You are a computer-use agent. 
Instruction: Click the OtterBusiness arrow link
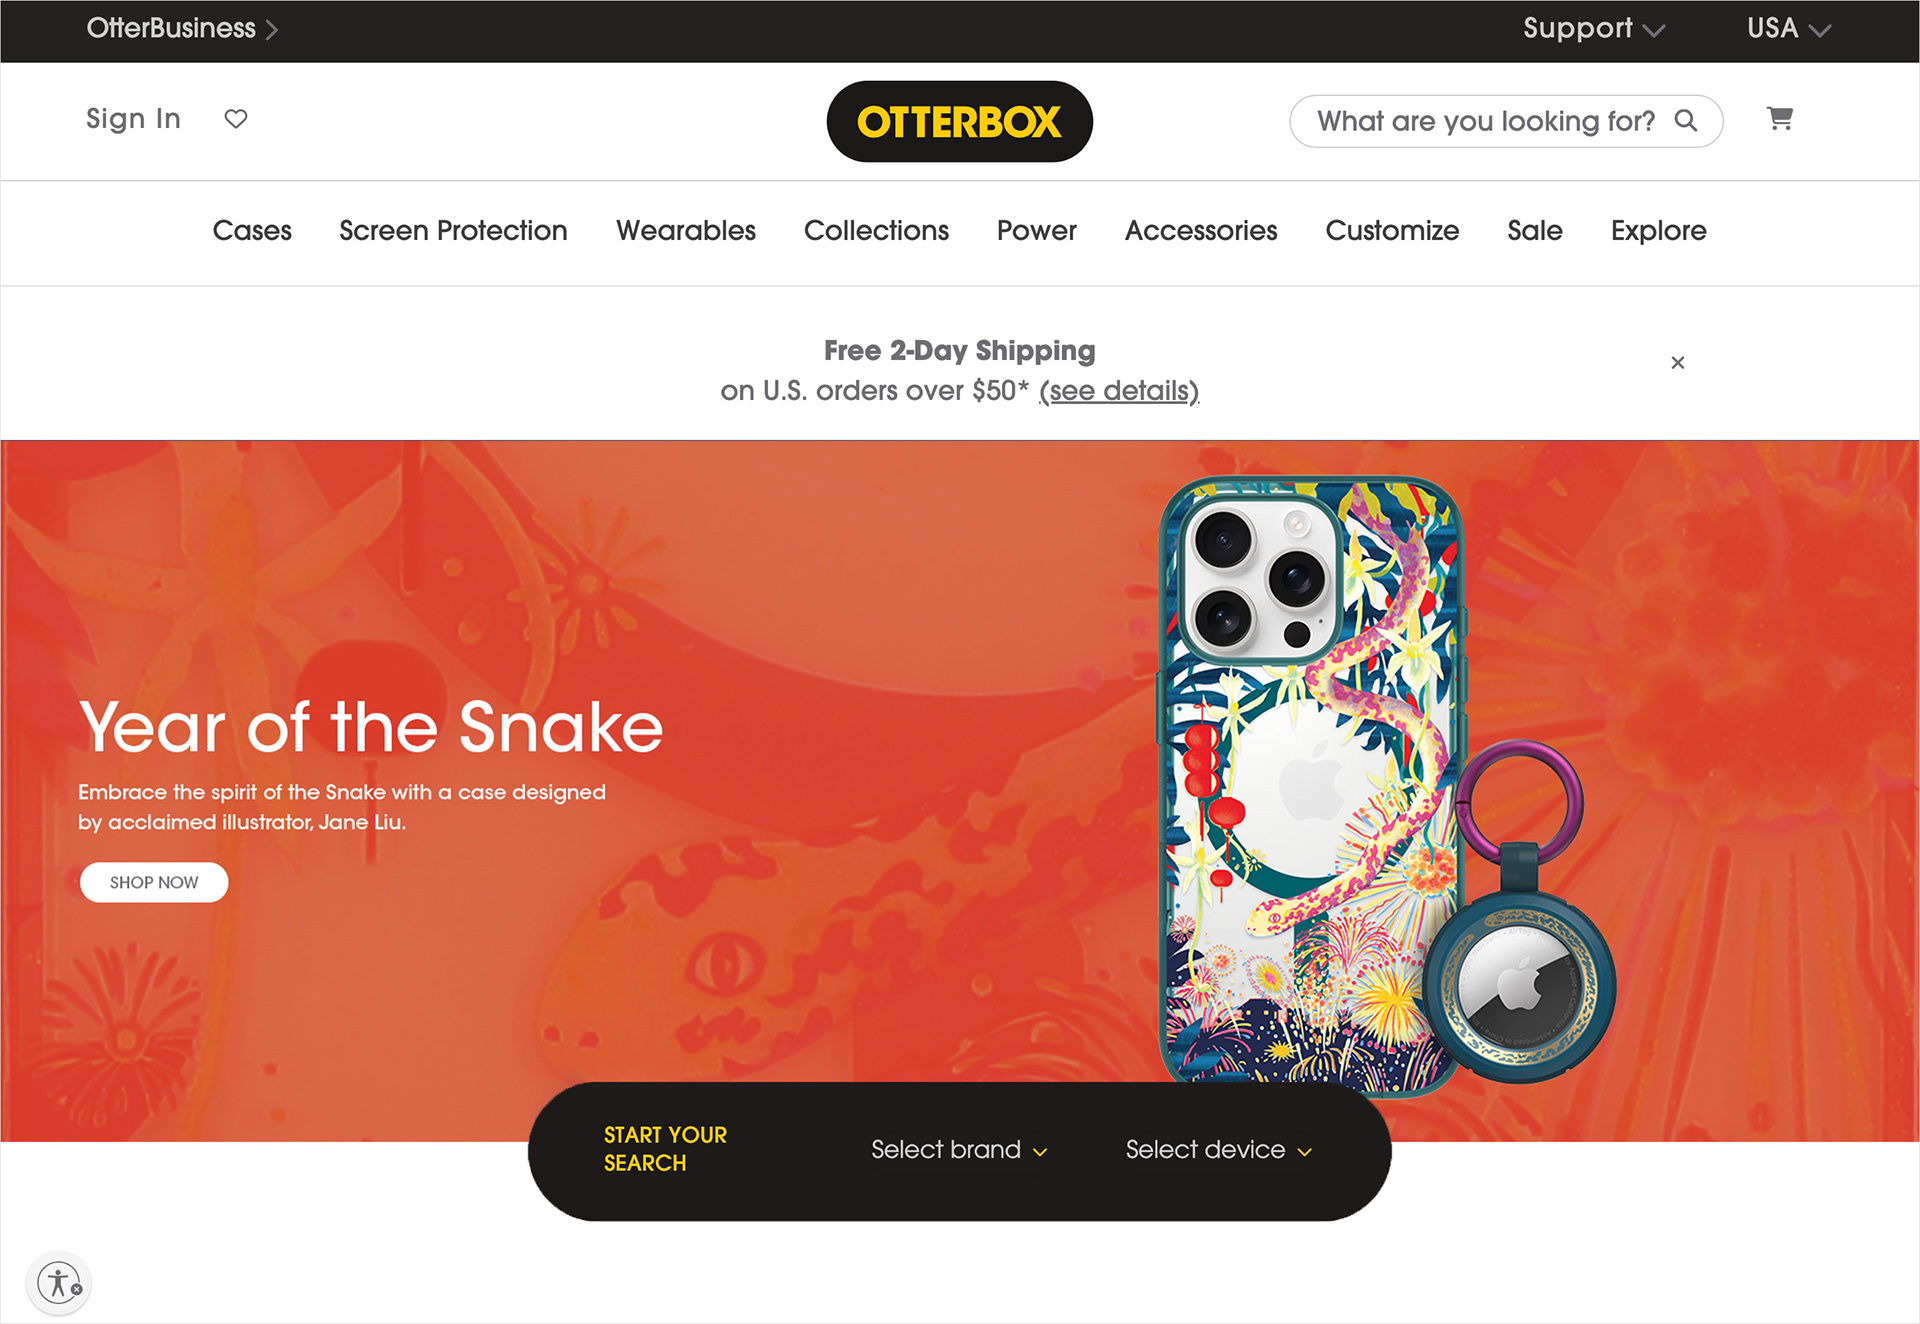point(182,28)
